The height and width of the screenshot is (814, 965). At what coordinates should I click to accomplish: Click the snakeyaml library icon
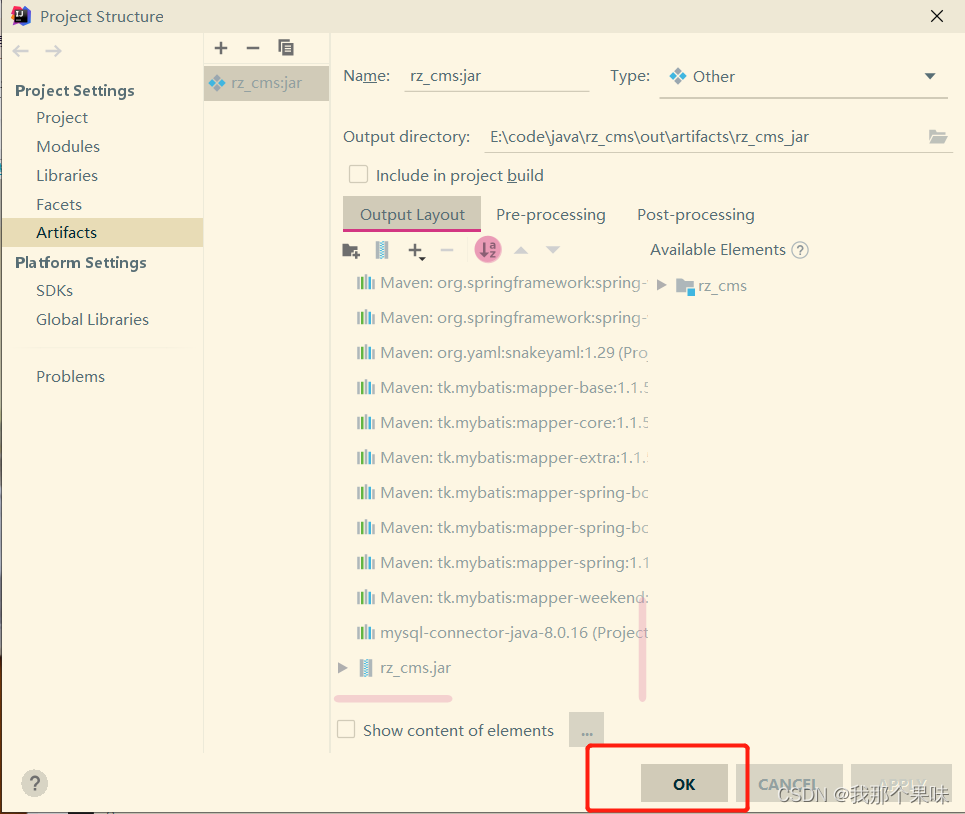click(366, 353)
